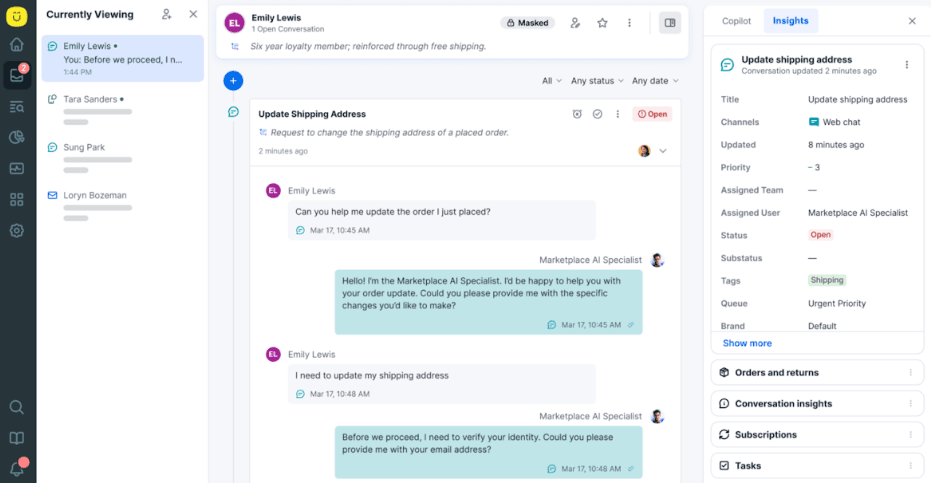Click the notification bell icon
Image resolution: width=931 pixels, height=483 pixels.
(17, 469)
